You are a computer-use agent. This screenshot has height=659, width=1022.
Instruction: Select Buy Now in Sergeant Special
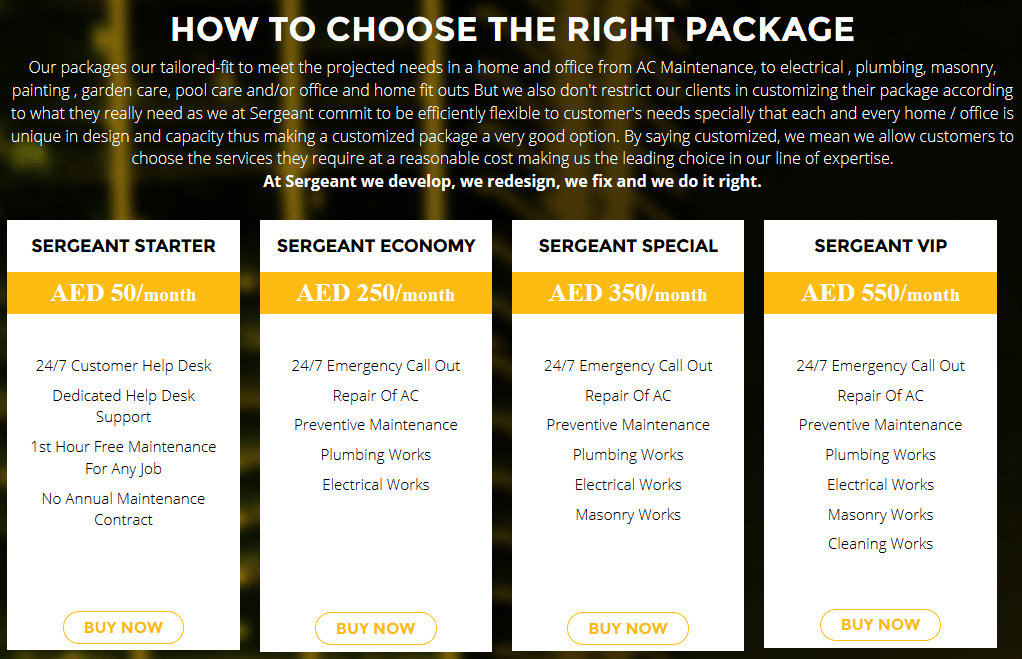coord(628,629)
